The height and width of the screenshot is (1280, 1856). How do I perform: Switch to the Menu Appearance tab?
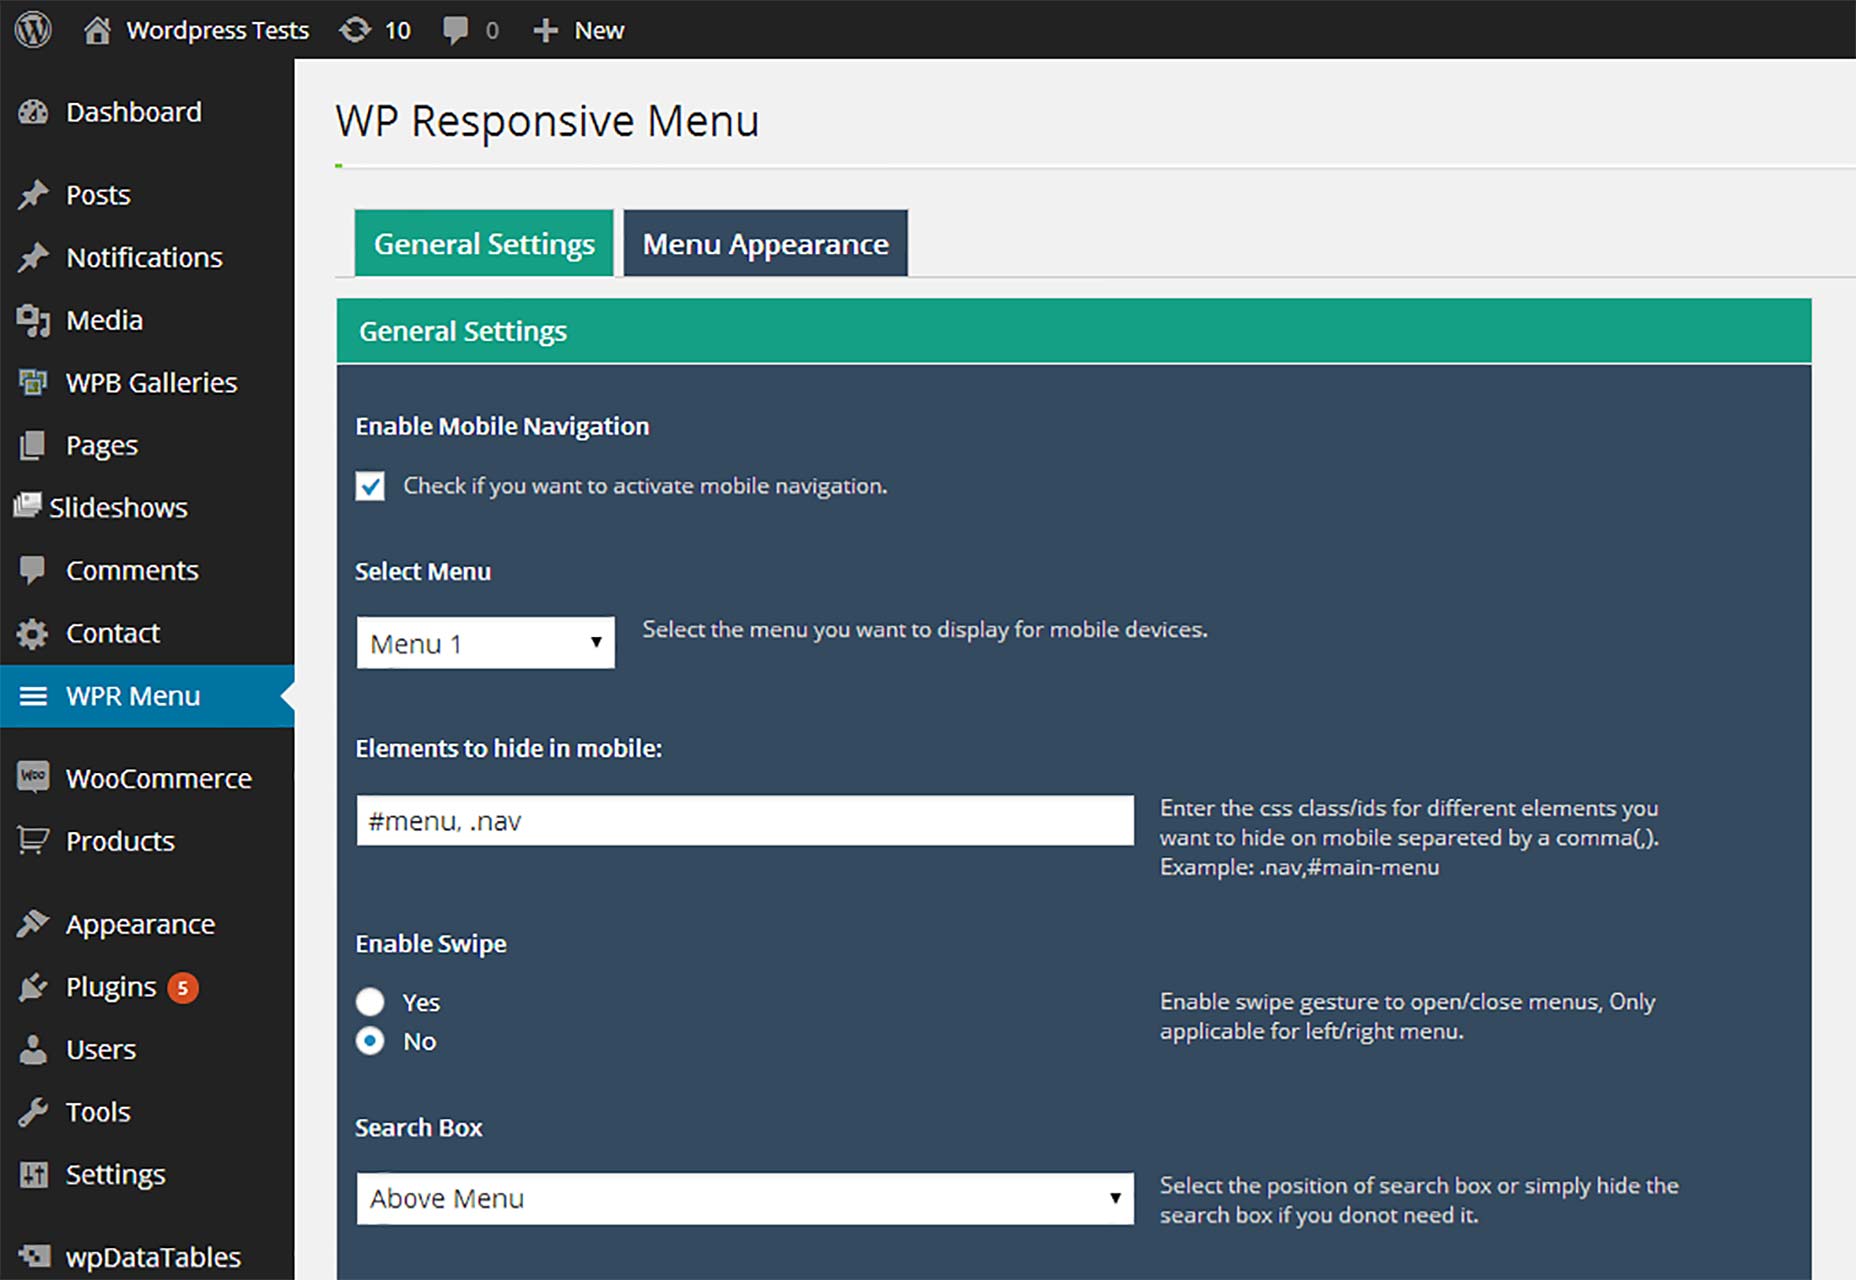tap(765, 243)
